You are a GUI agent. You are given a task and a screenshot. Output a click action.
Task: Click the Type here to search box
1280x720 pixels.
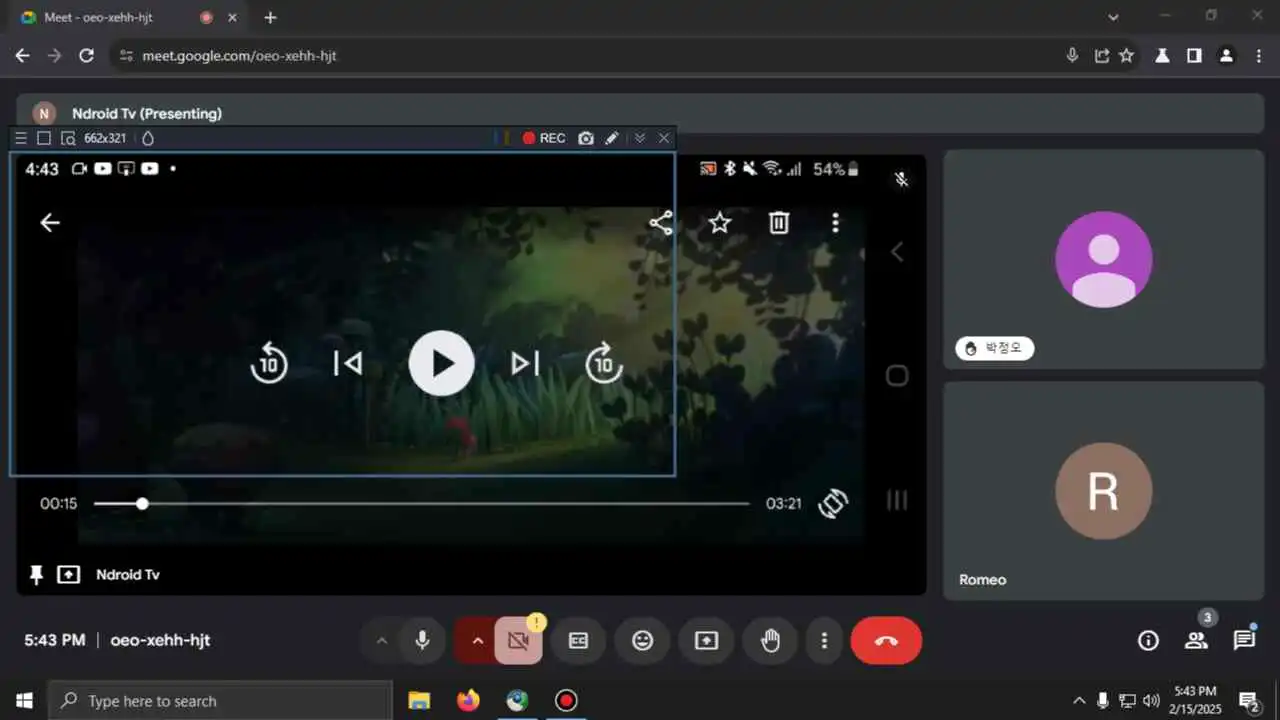pos(220,701)
